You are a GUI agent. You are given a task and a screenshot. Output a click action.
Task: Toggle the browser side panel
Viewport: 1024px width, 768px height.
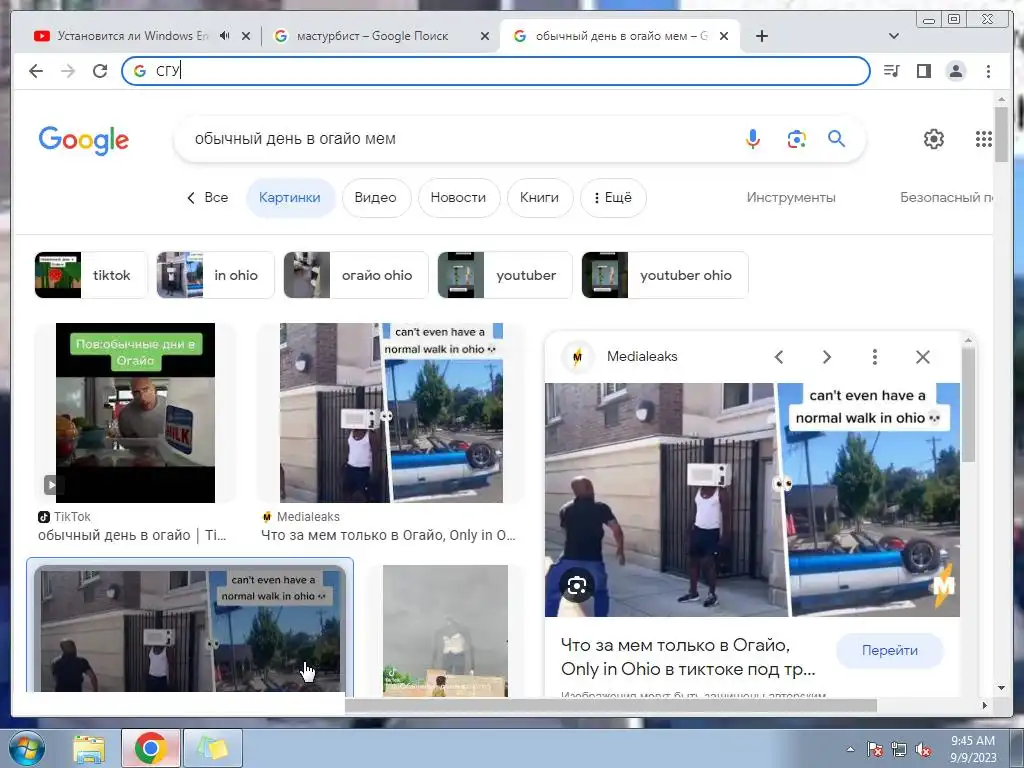point(923,71)
